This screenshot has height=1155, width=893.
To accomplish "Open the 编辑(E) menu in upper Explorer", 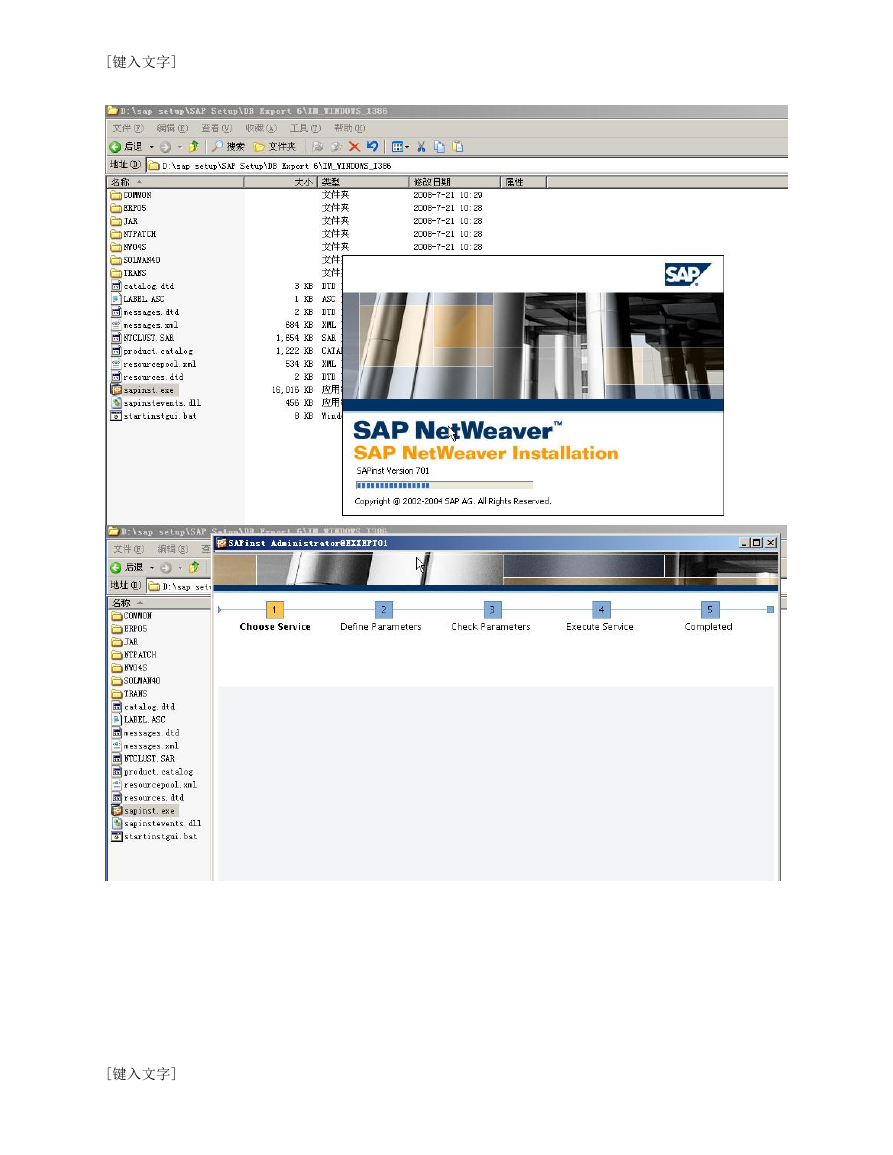I will coord(172,128).
